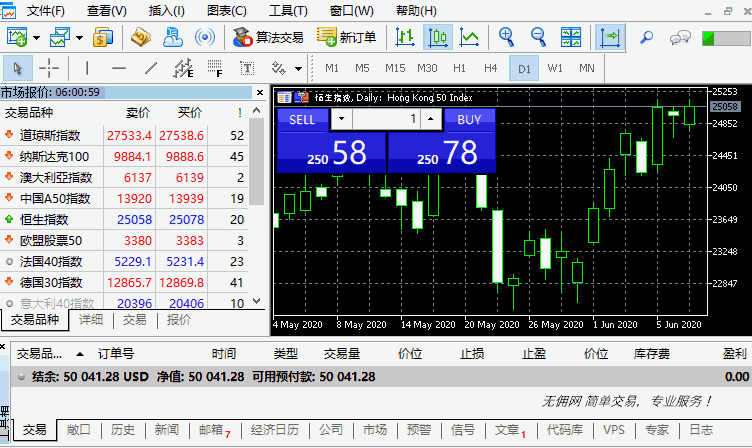Click the zoom in magnifier icon
The width and height of the screenshot is (752, 448).
click(506, 38)
